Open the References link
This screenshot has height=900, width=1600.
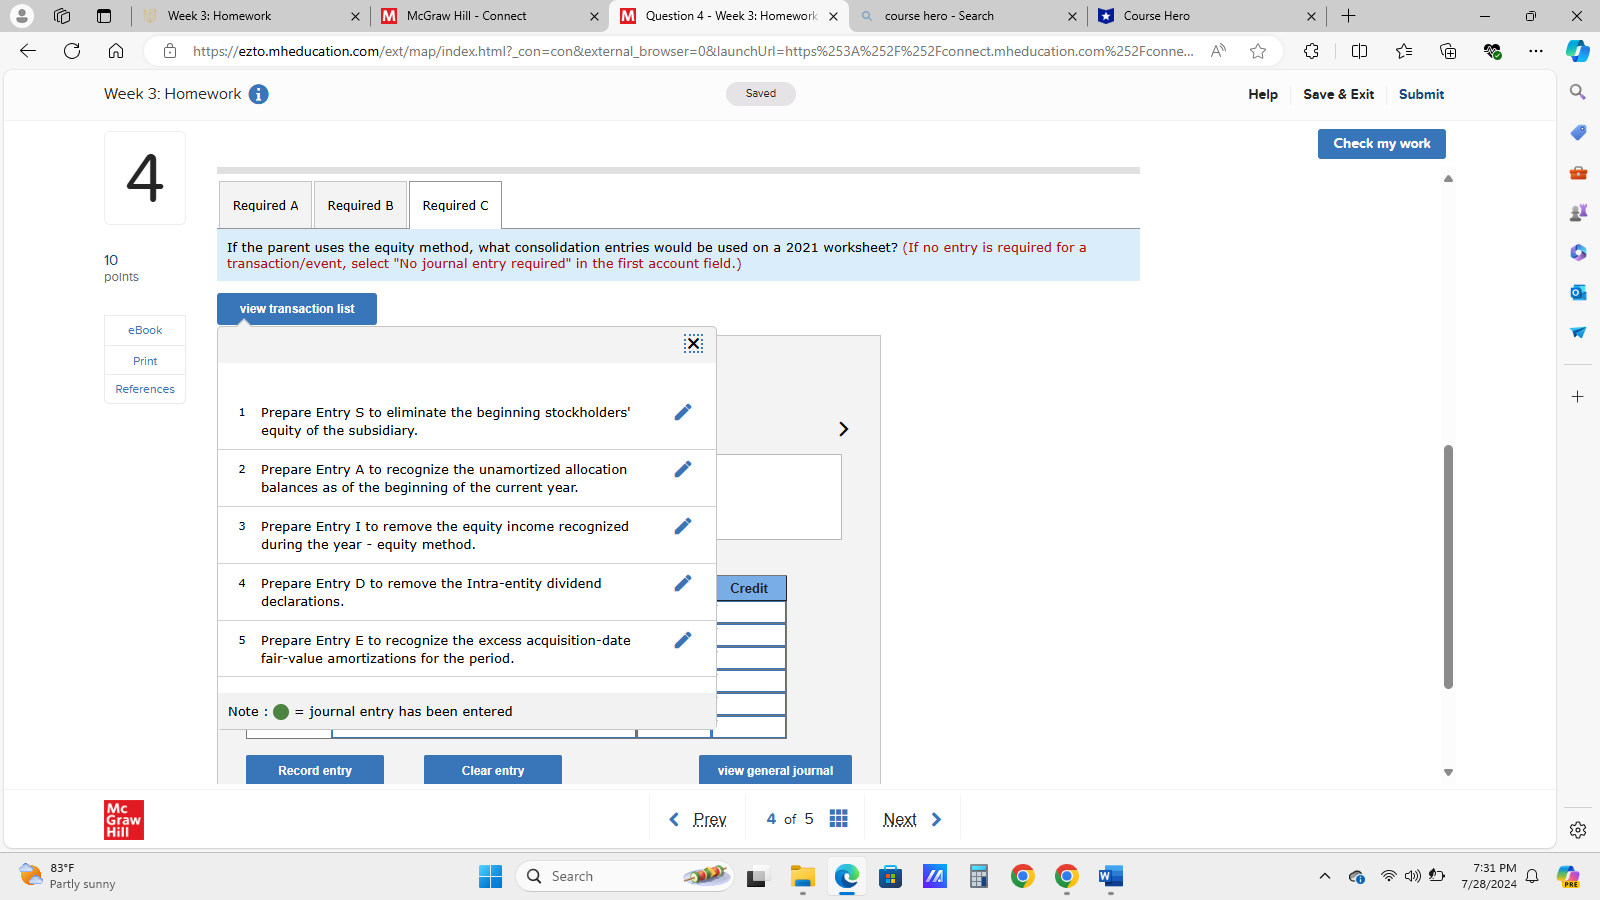click(x=145, y=389)
